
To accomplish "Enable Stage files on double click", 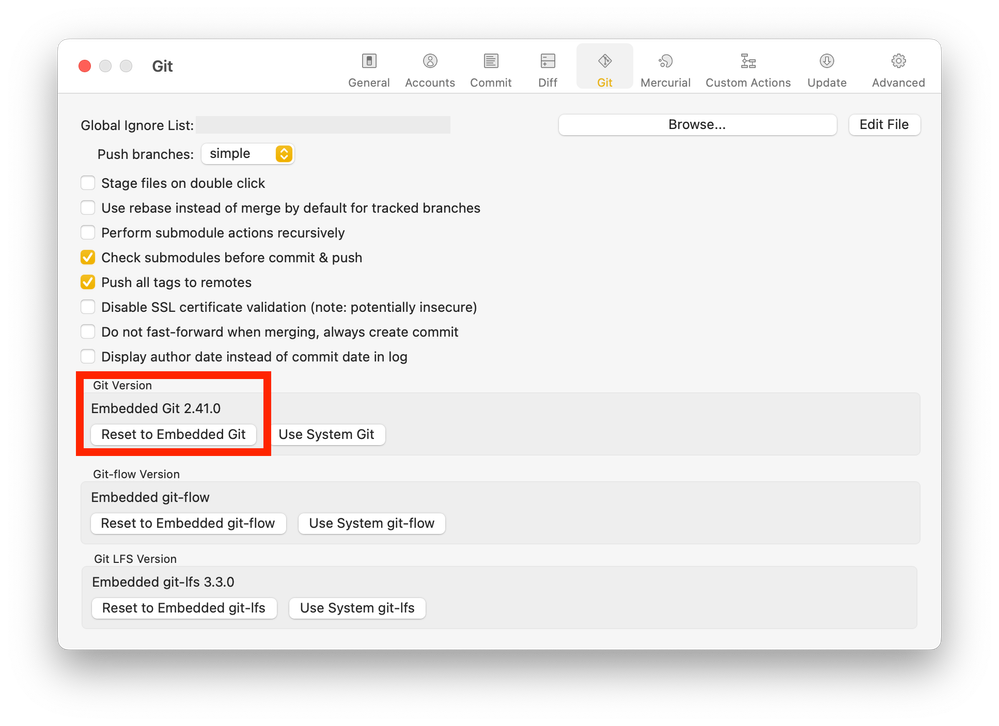I will 88,183.
